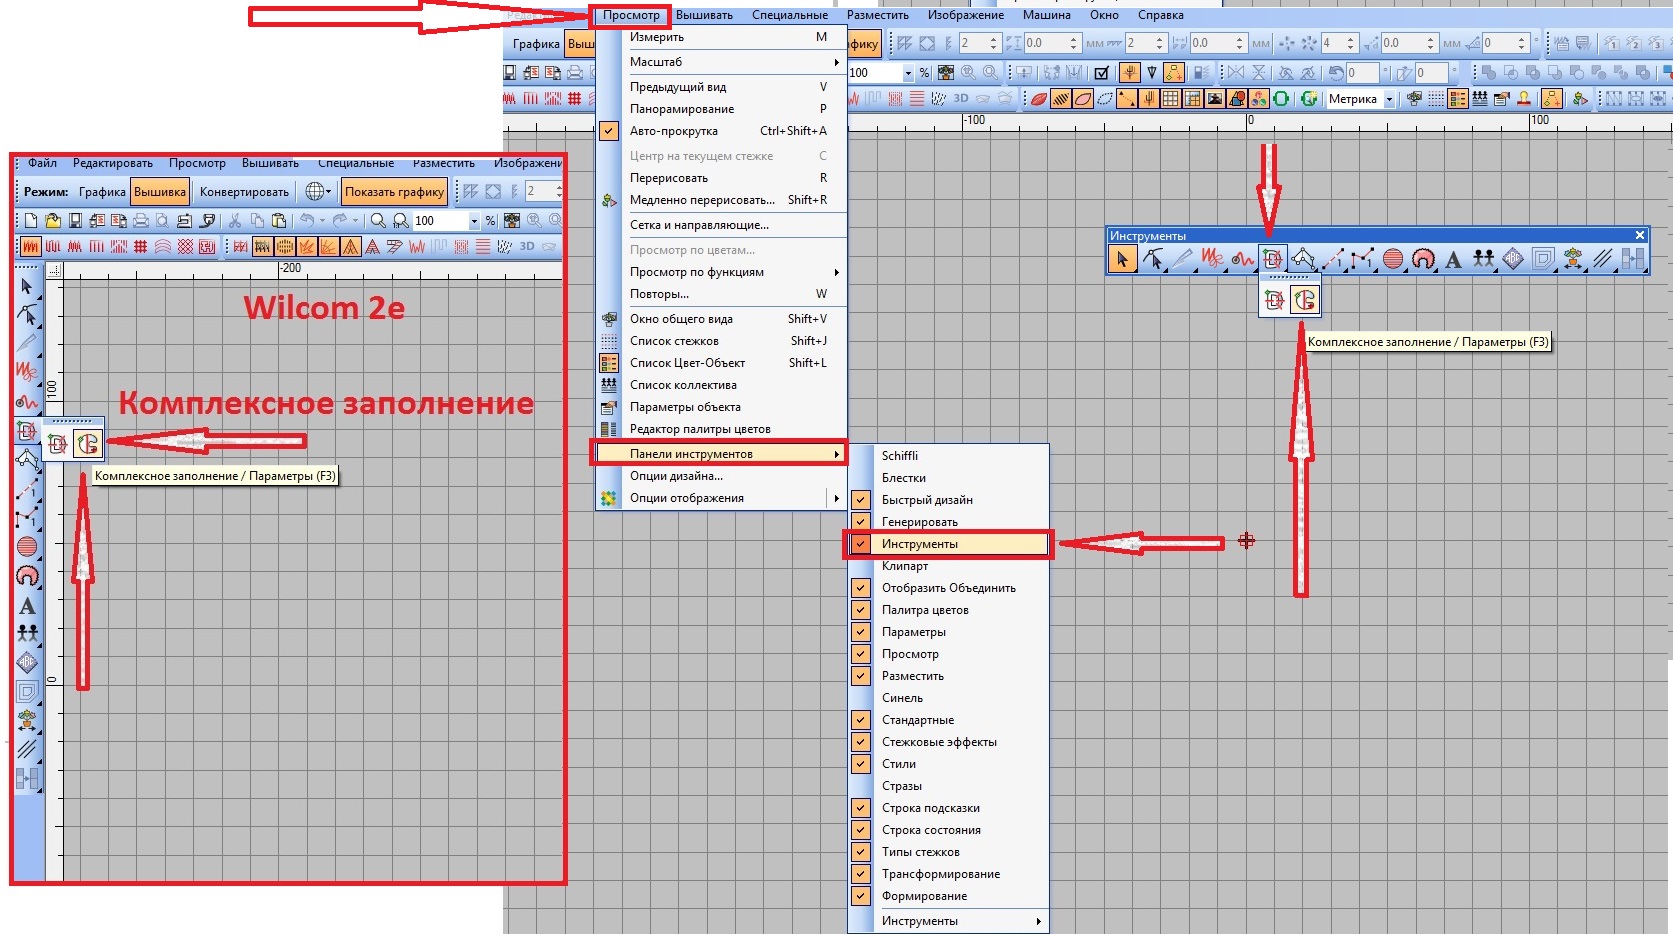This screenshot has height=937, width=1673.
Task: Open Справка menu
Action: click(1160, 15)
